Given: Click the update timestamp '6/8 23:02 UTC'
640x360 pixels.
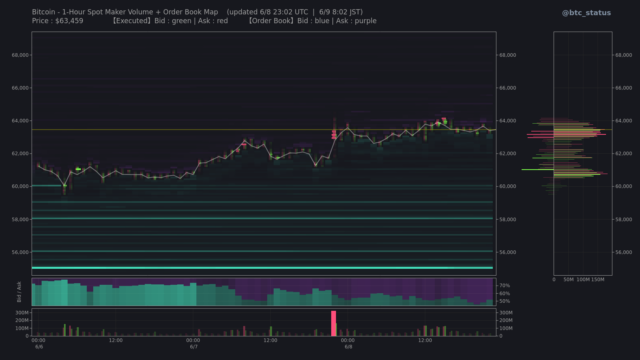Looking at the screenshot, I should (284, 12).
